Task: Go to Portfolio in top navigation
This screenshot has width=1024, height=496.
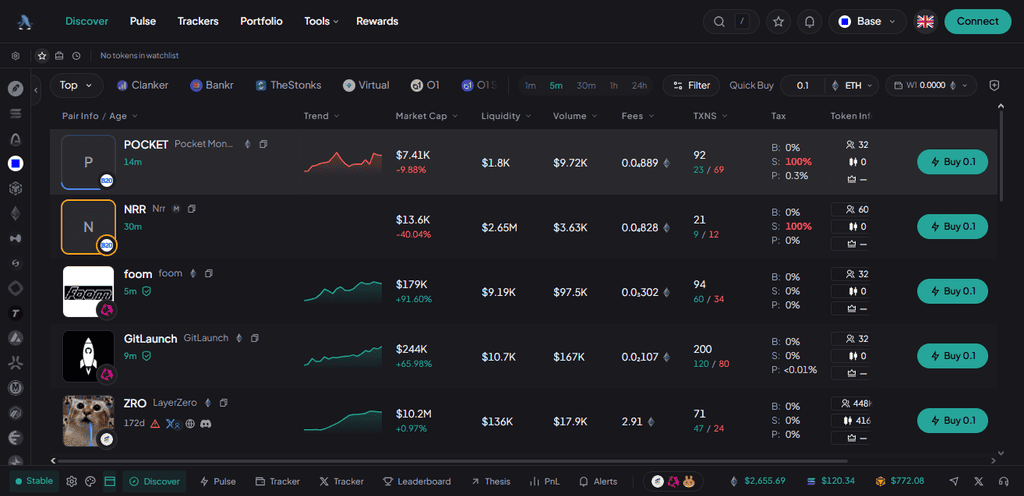Action: pos(261,22)
